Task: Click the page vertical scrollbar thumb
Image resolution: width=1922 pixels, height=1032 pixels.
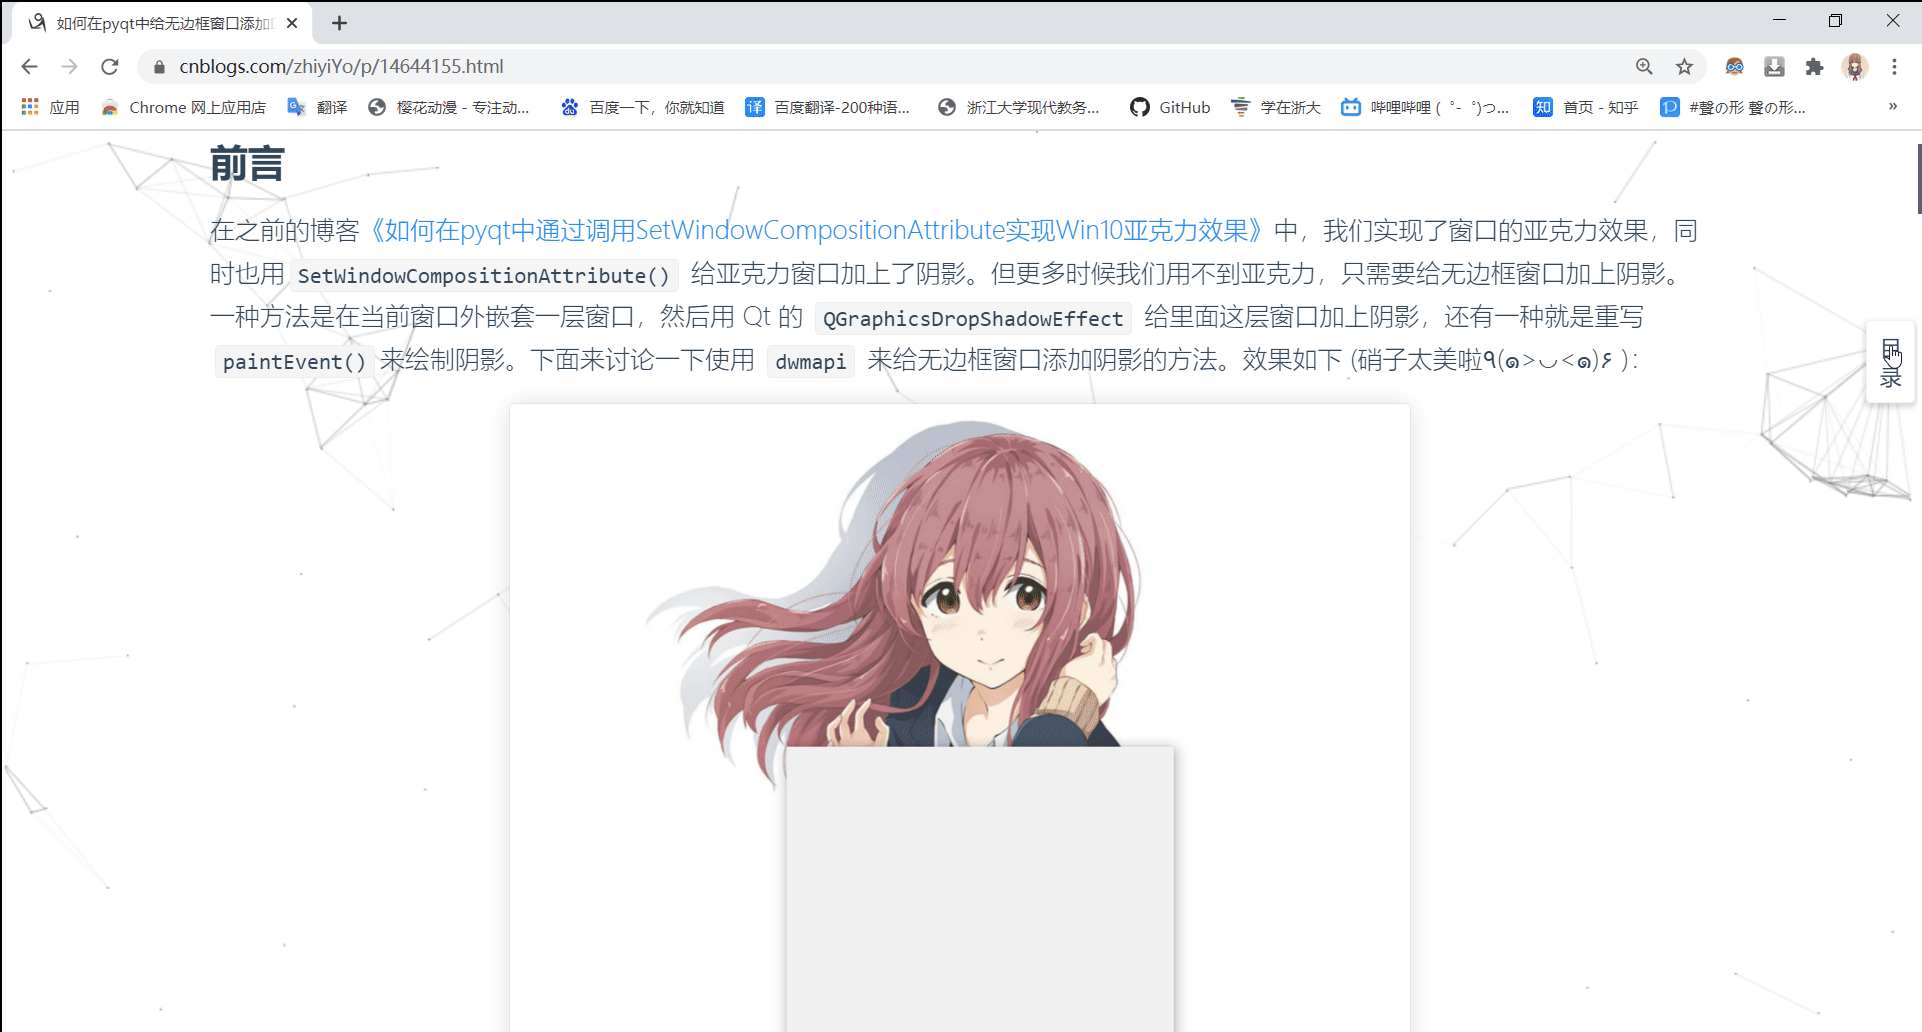Action: pyautogui.click(x=1918, y=179)
